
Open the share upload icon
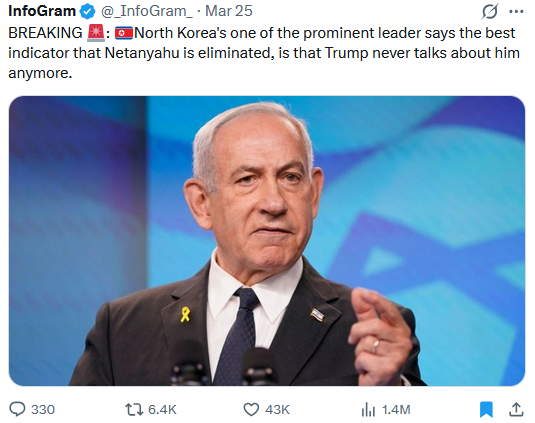(516, 409)
